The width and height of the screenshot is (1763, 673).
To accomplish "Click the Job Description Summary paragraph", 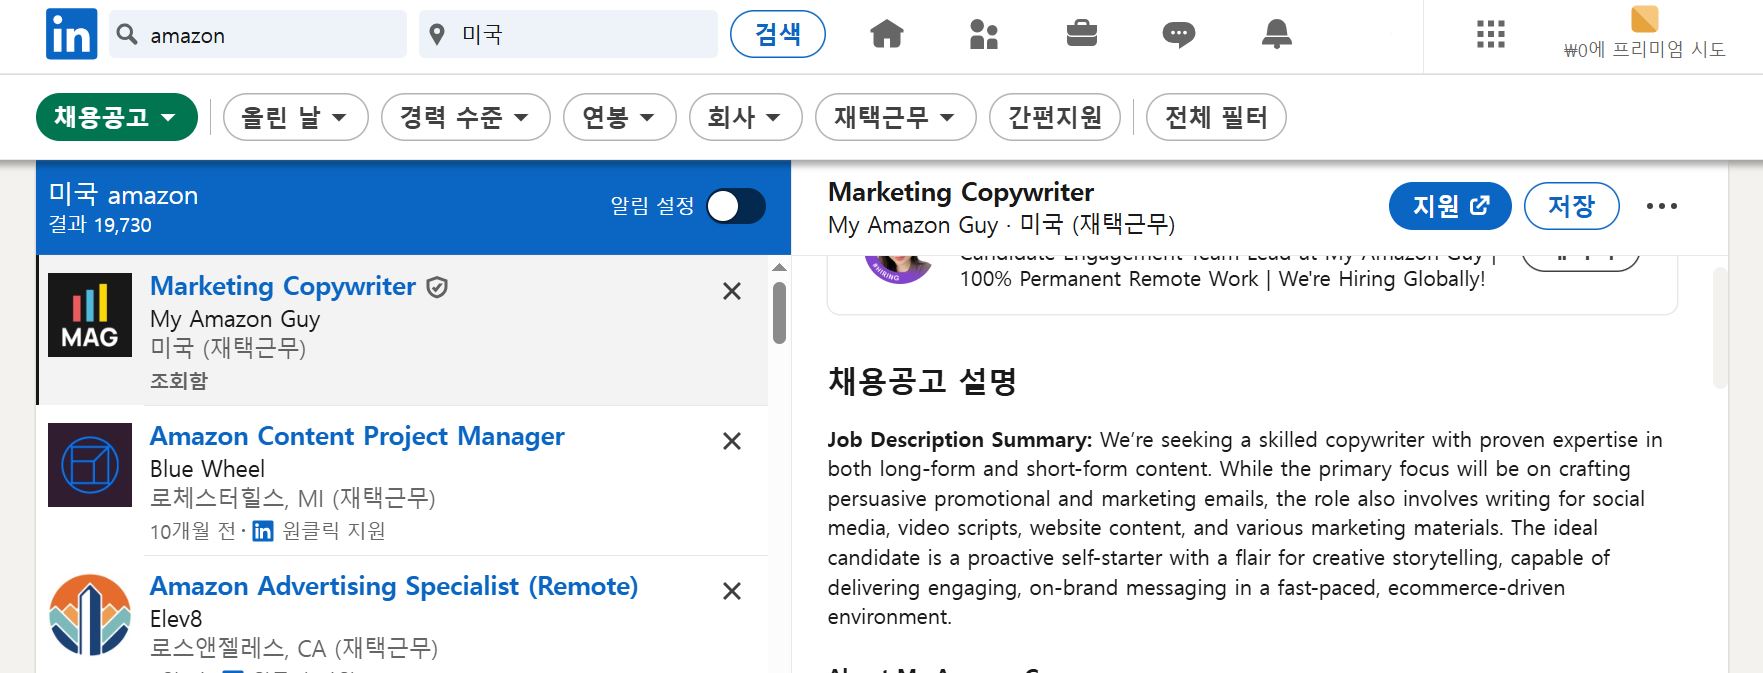I will tap(1245, 528).
